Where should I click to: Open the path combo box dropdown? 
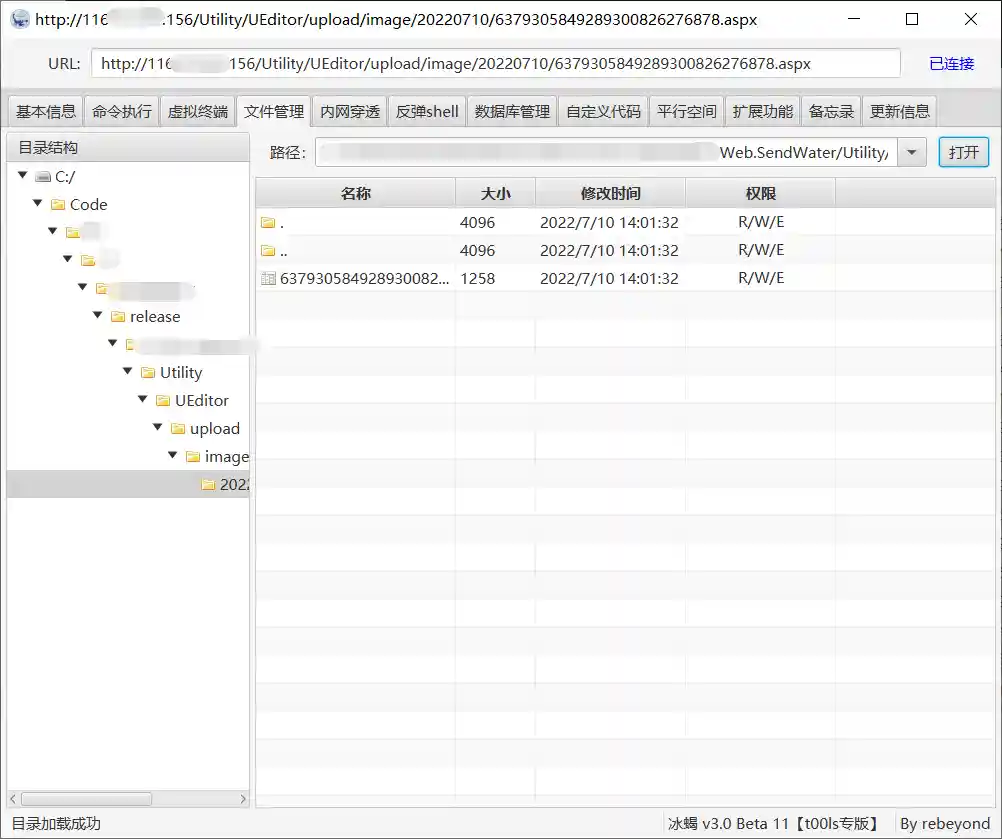911,153
